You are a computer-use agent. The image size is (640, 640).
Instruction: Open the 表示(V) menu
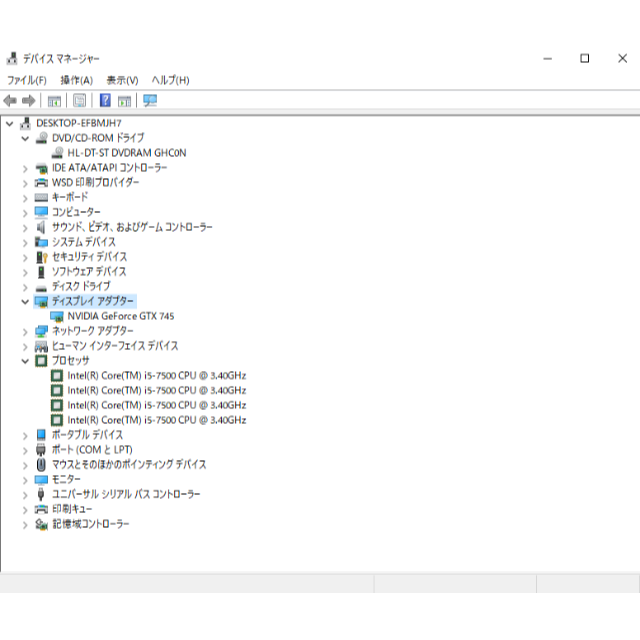point(122,80)
